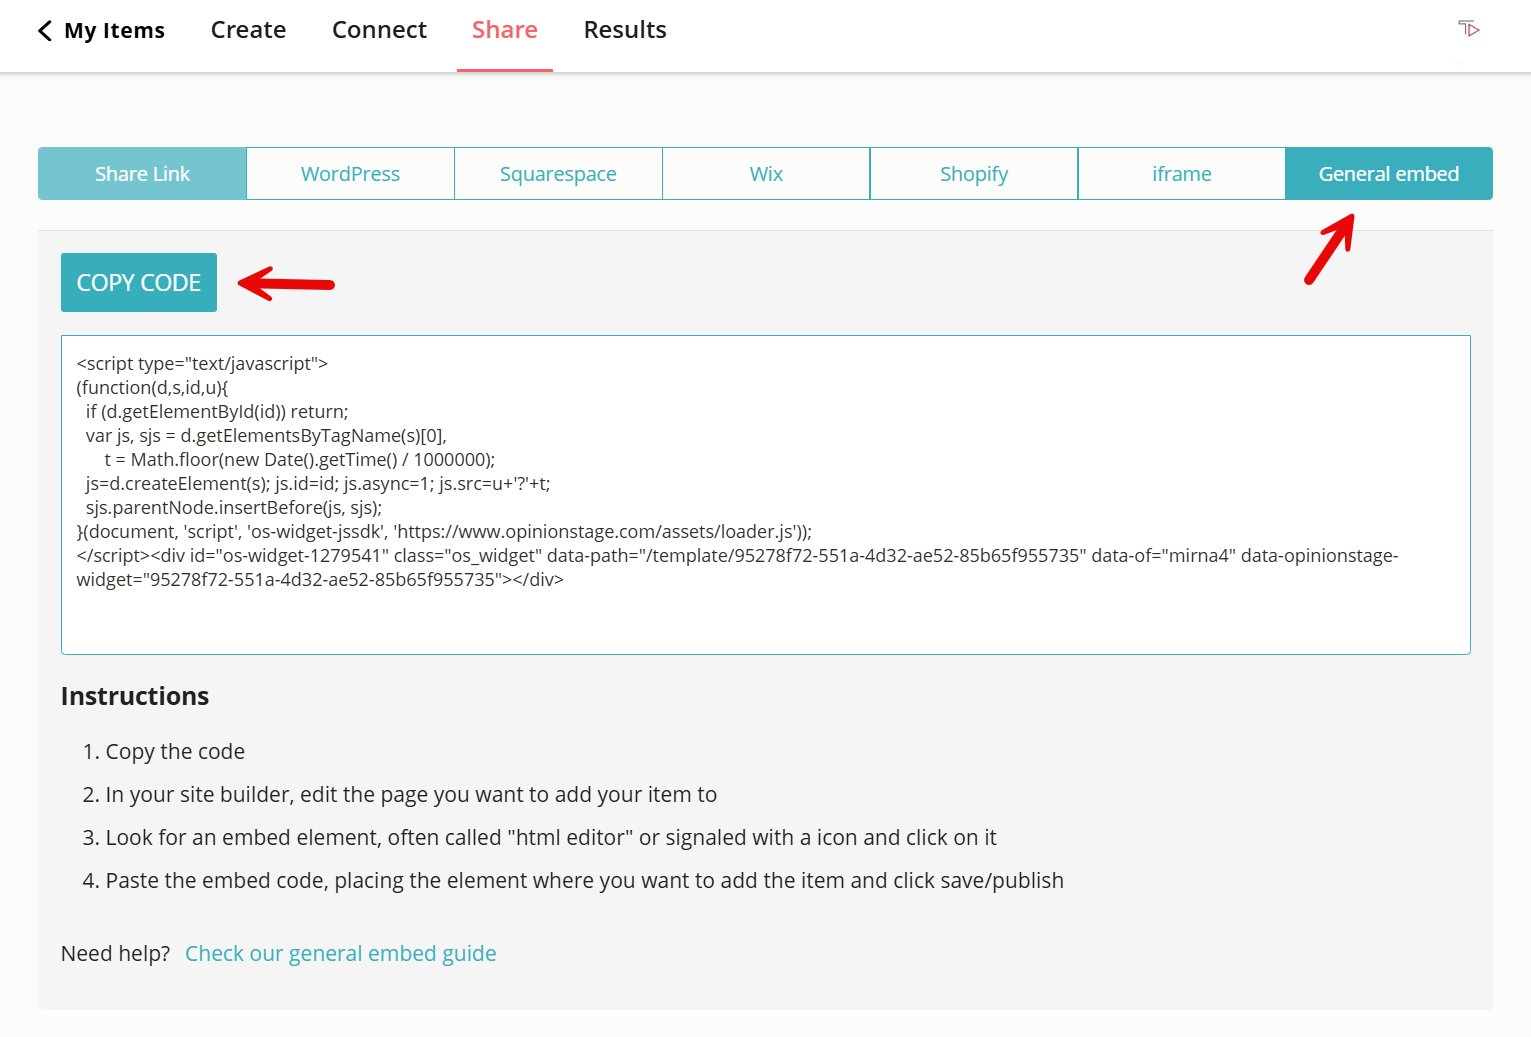Click the back chevron icon beside My Items
Screen dimensions: 1531x1037
44,30
